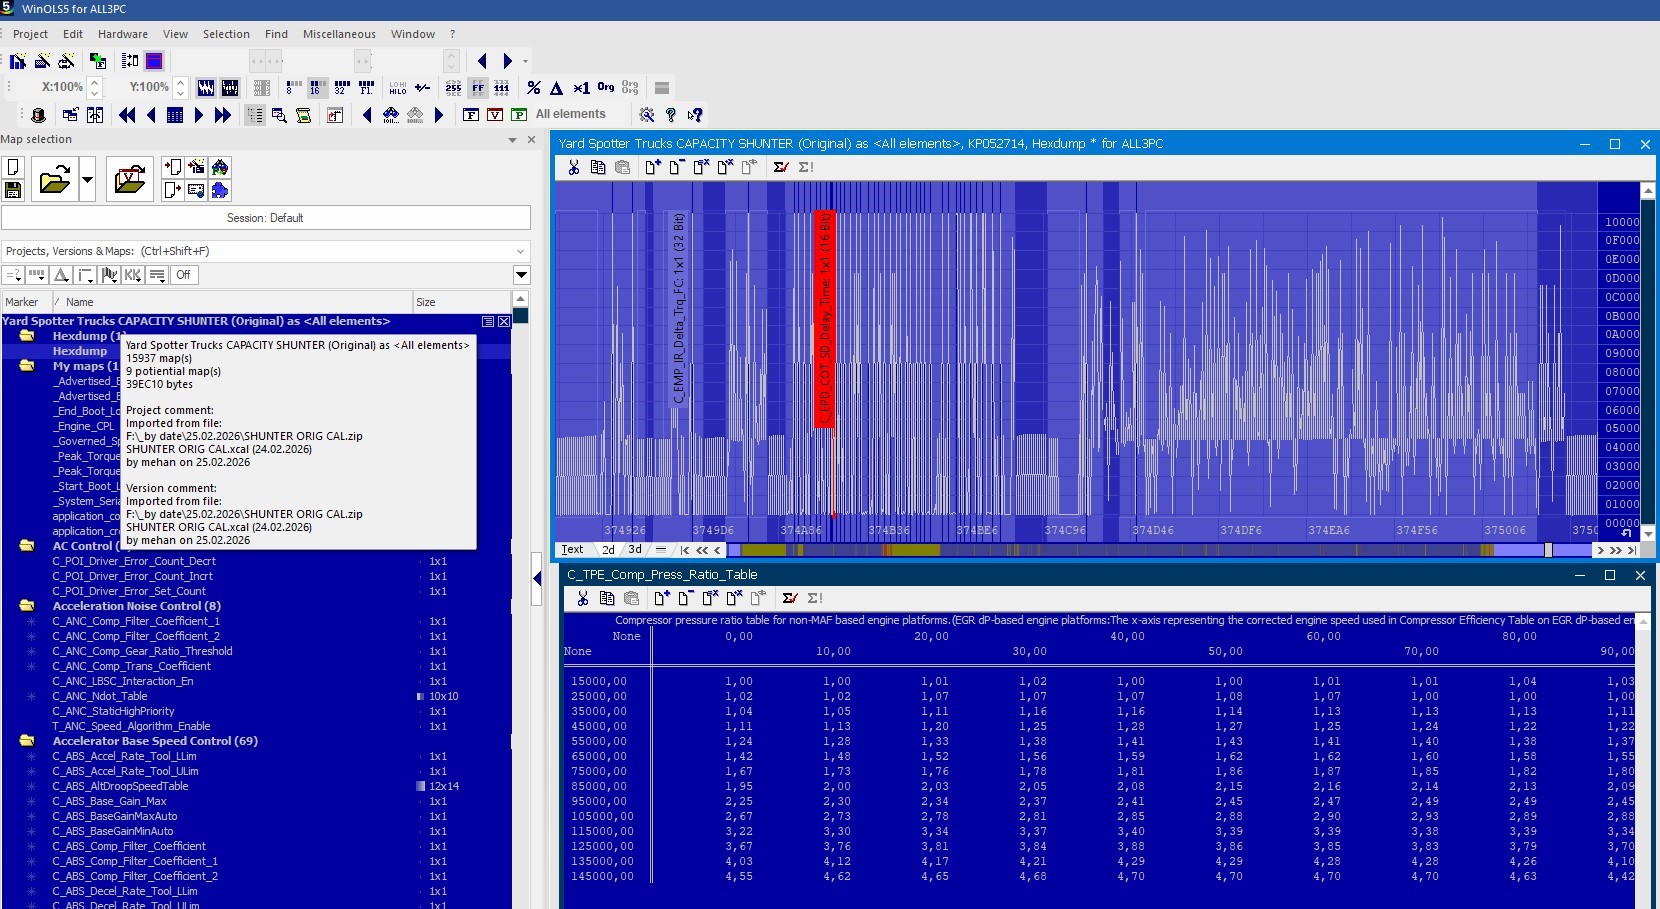
Task: Click the checksum sigma checkmark icon
Action: (x=780, y=167)
